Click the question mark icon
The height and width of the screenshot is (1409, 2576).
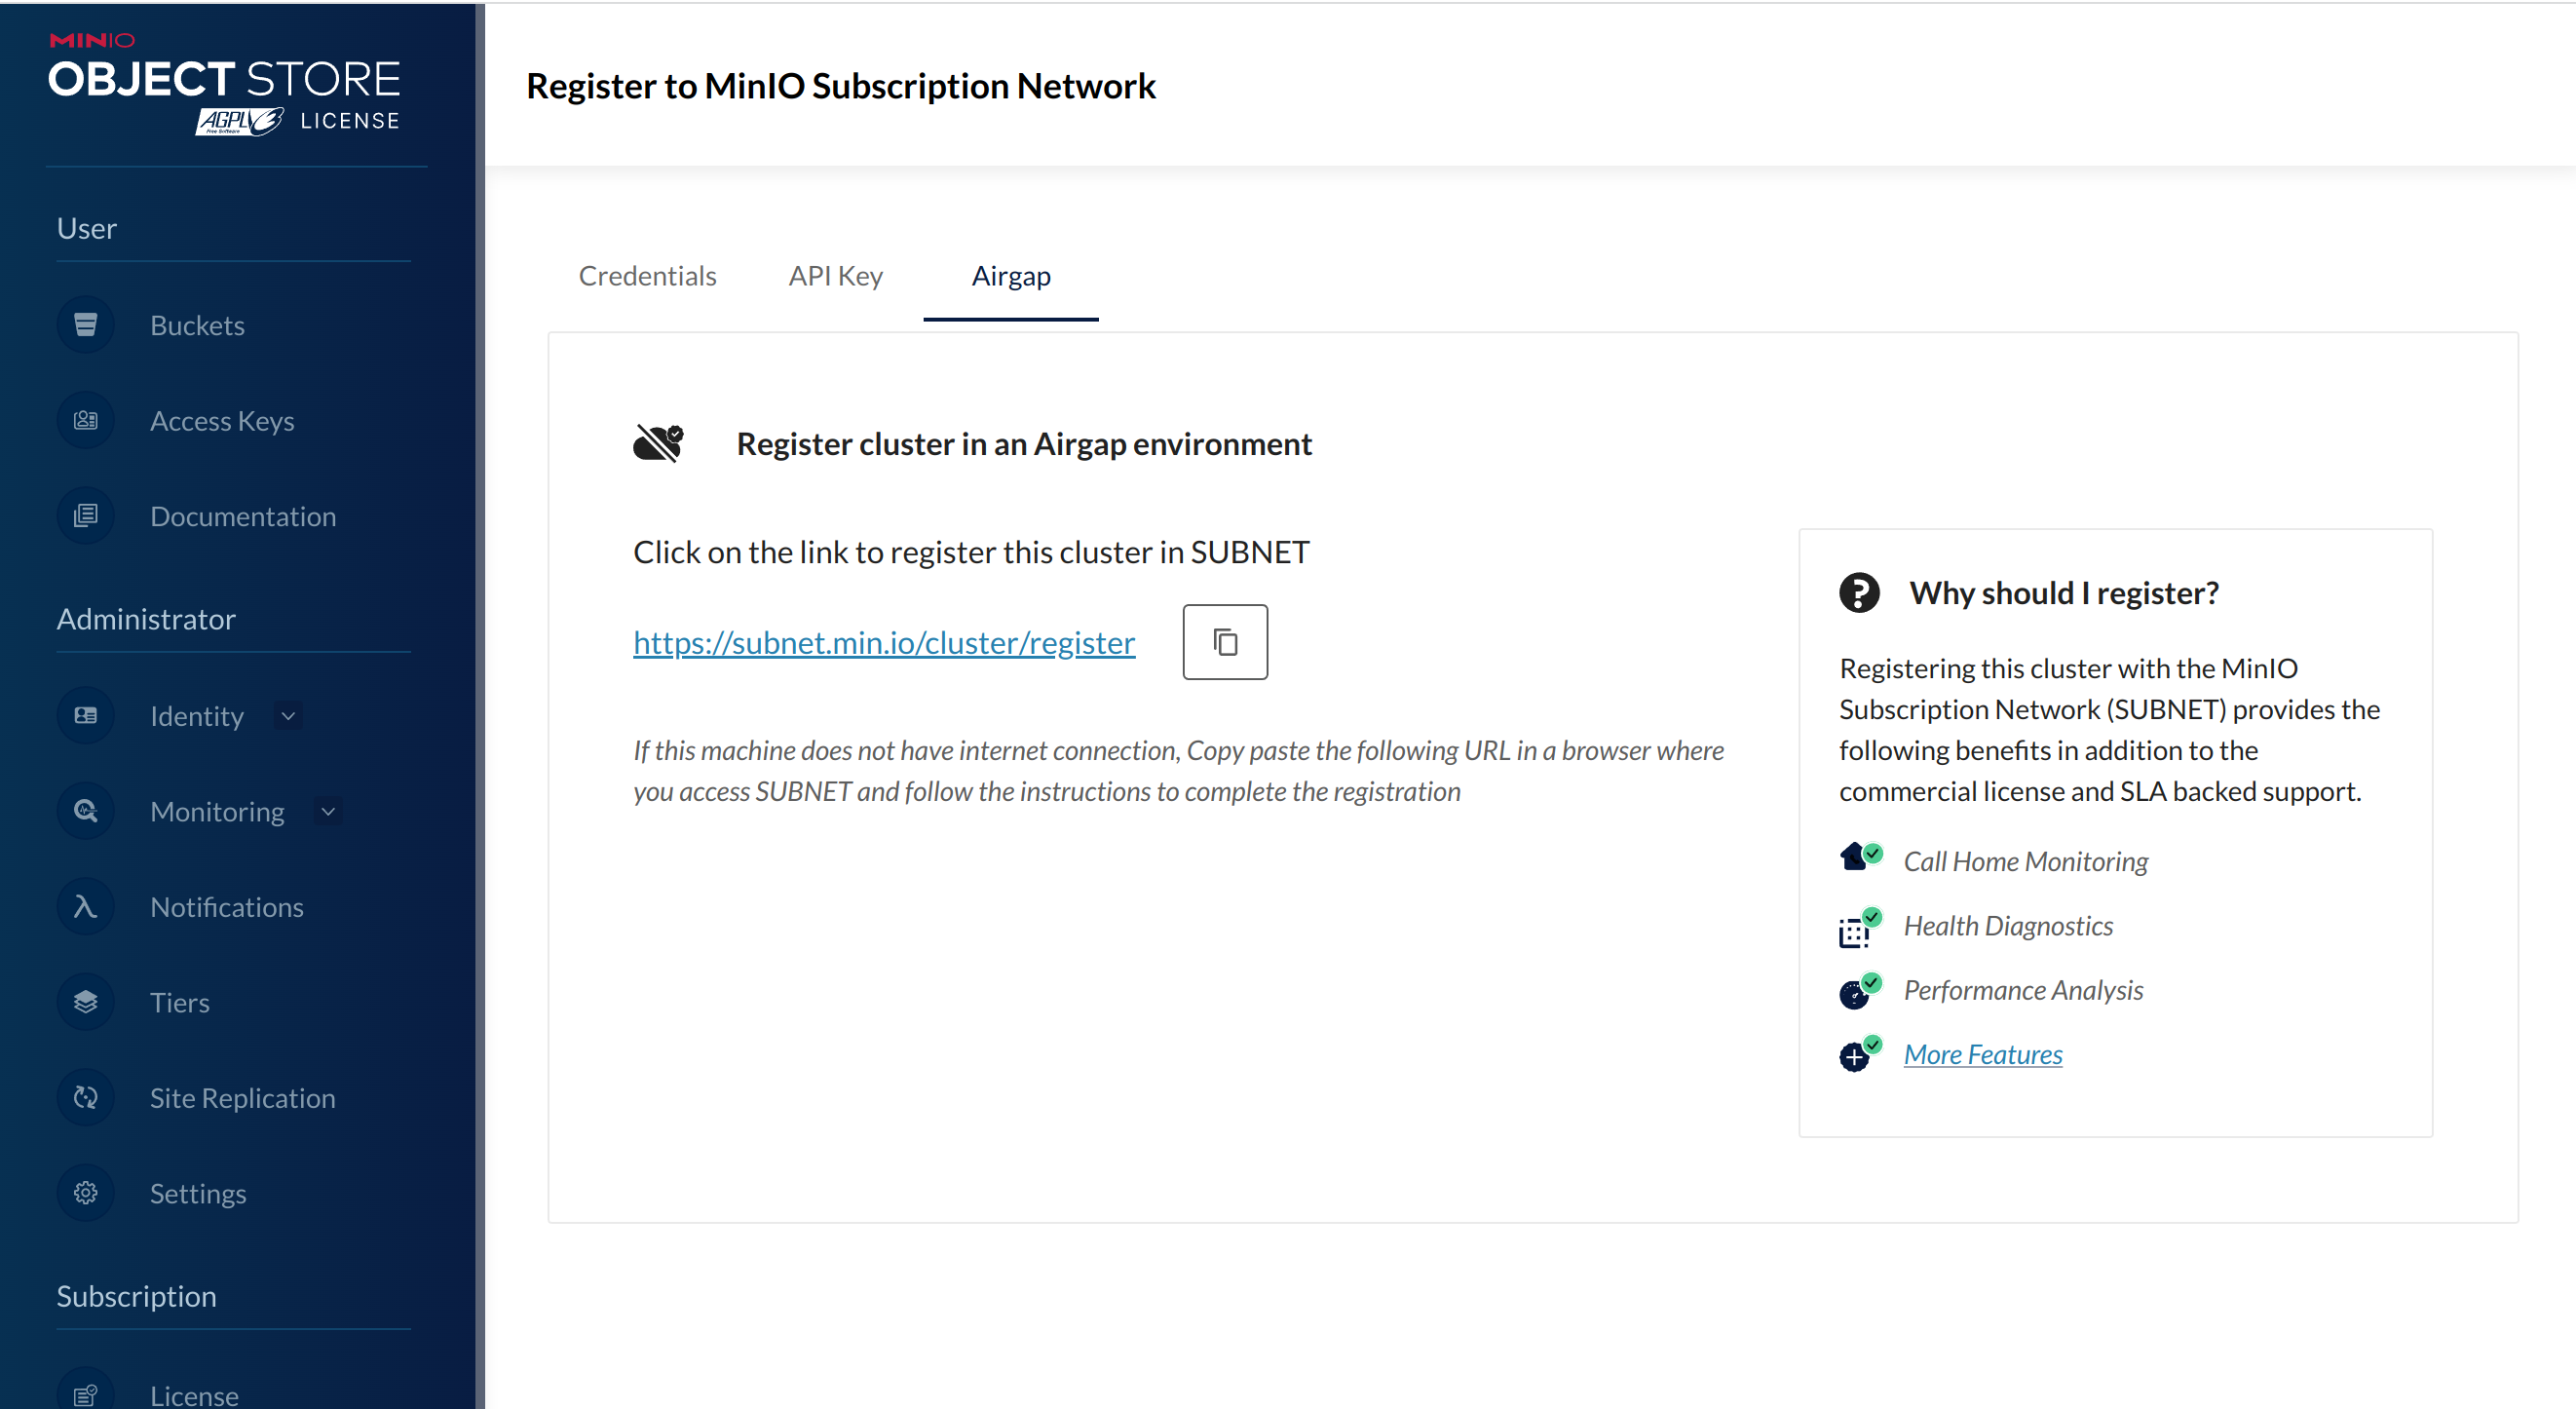[x=1858, y=592]
